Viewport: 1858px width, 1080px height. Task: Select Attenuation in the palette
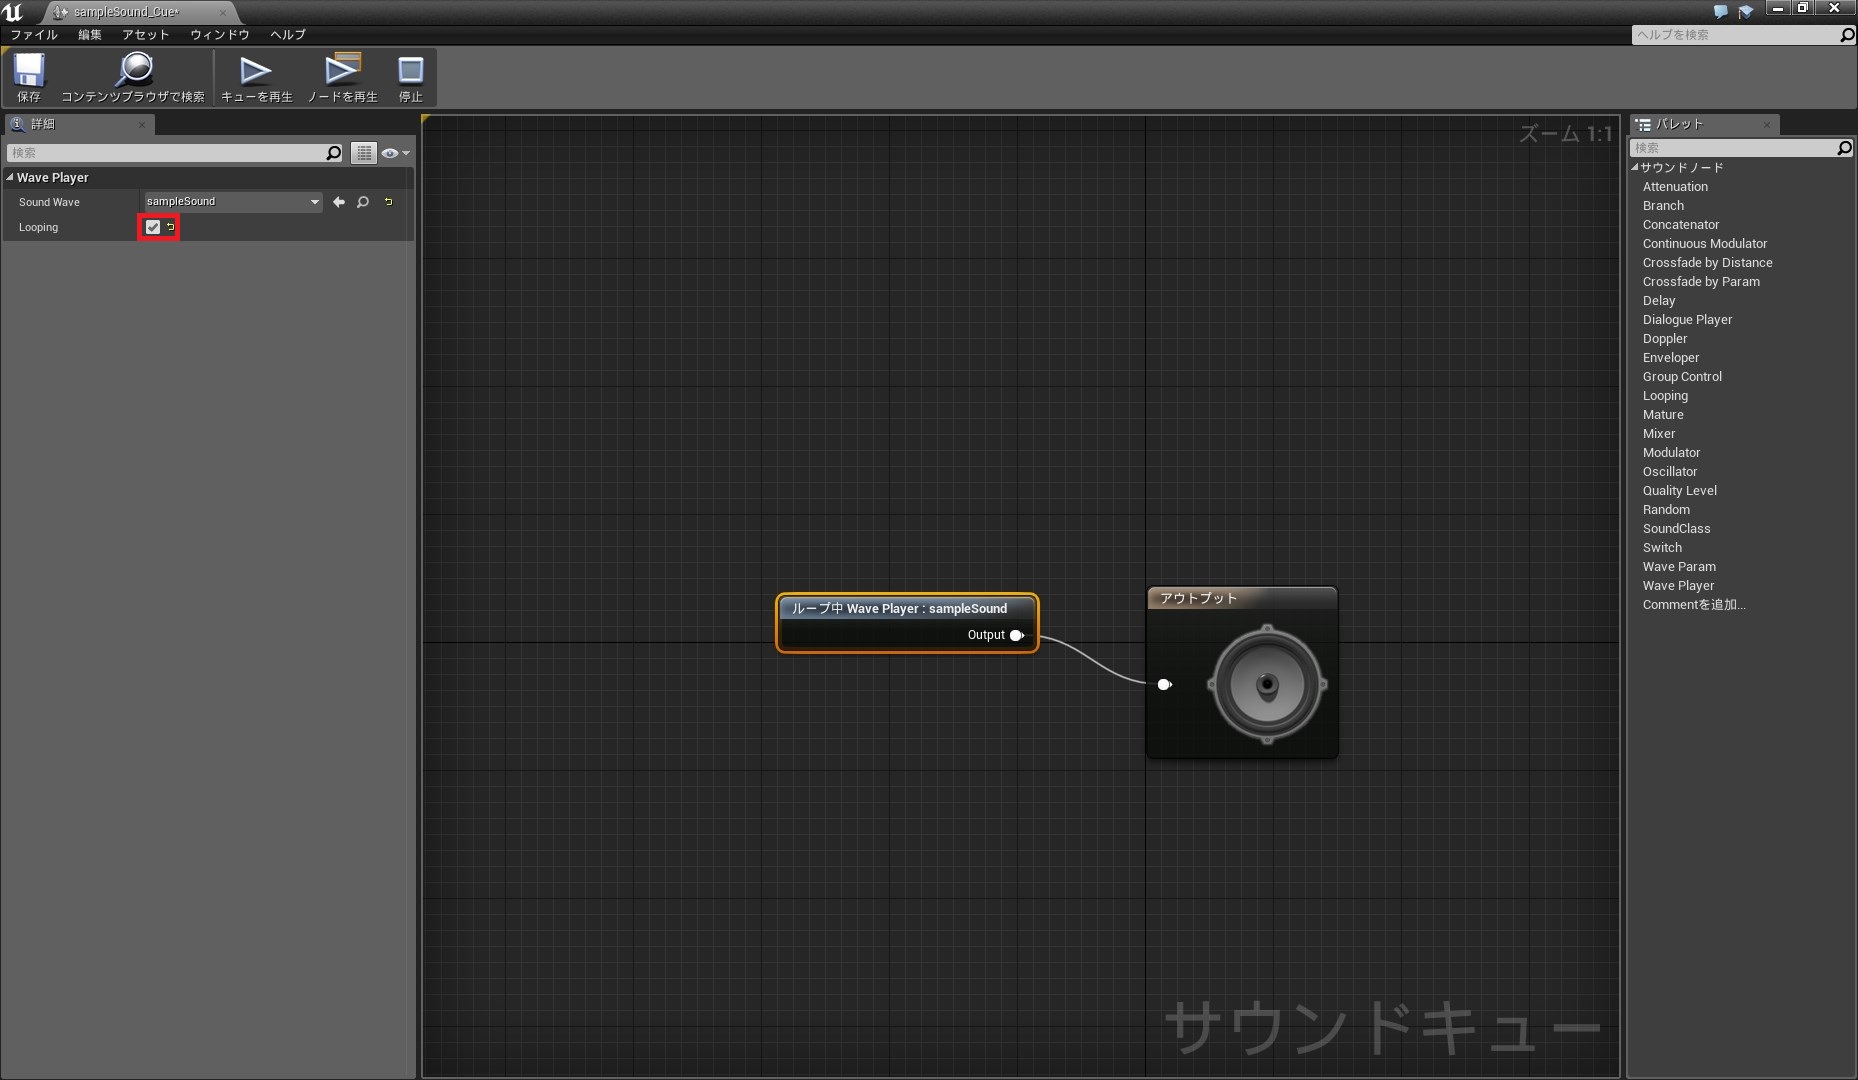pyautogui.click(x=1675, y=187)
